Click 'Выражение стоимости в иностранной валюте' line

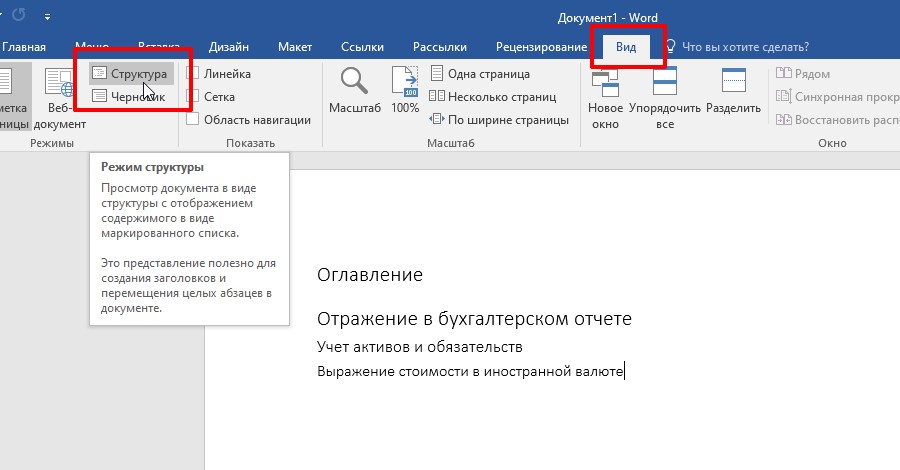tap(470, 371)
